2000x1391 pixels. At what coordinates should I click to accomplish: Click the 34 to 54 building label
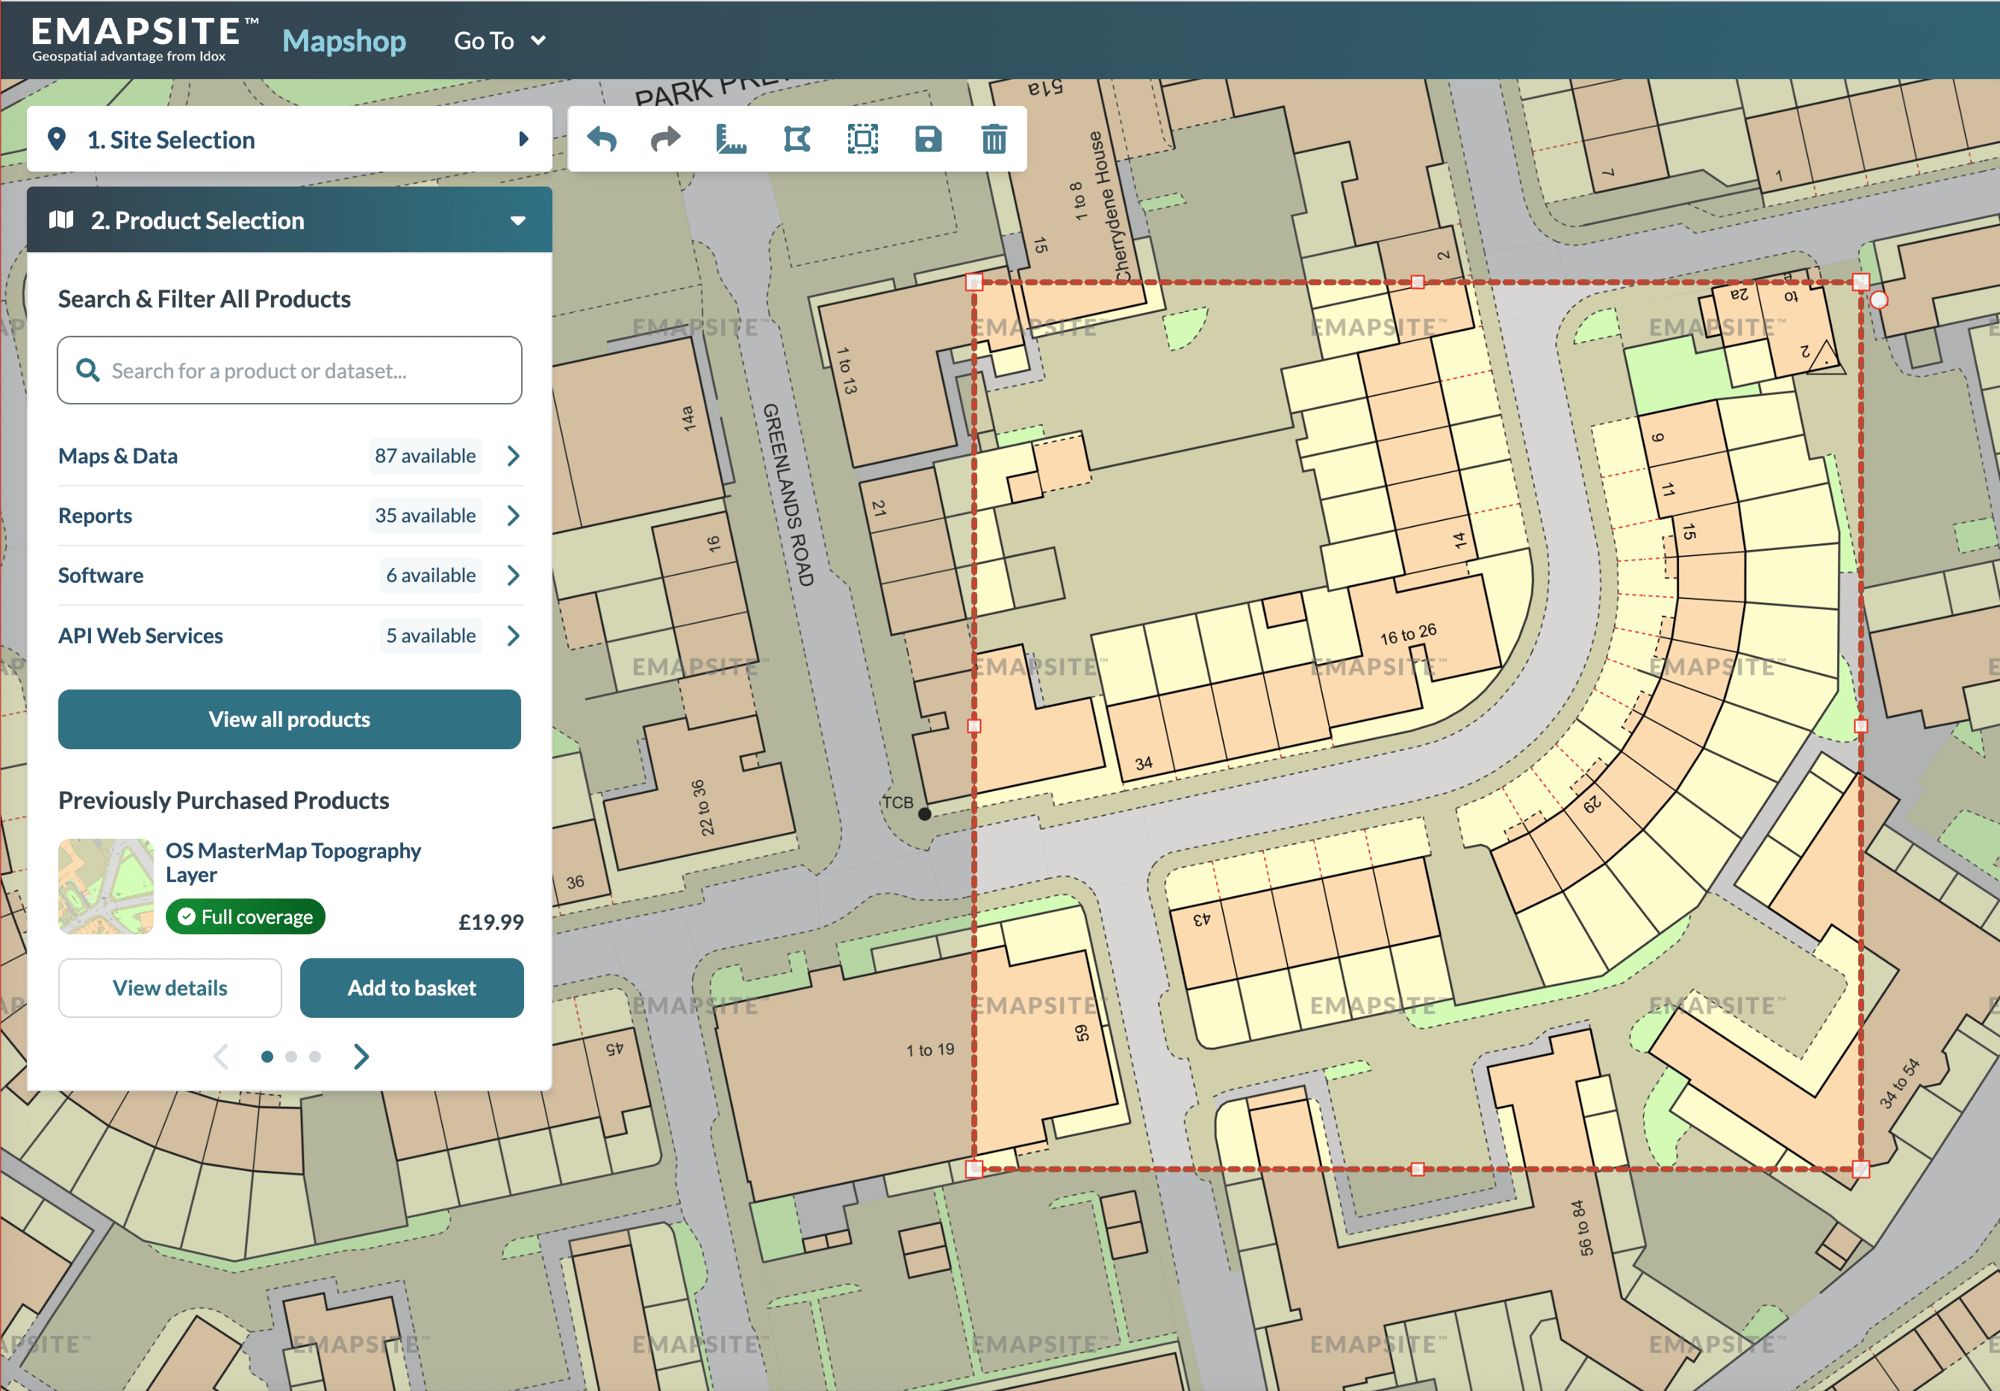pos(1900,1084)
